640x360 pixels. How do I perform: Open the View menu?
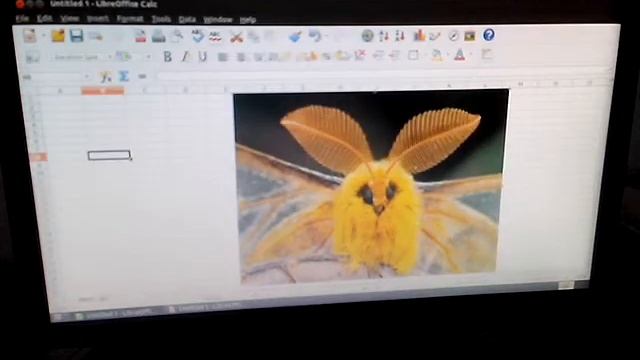[69, 19]
